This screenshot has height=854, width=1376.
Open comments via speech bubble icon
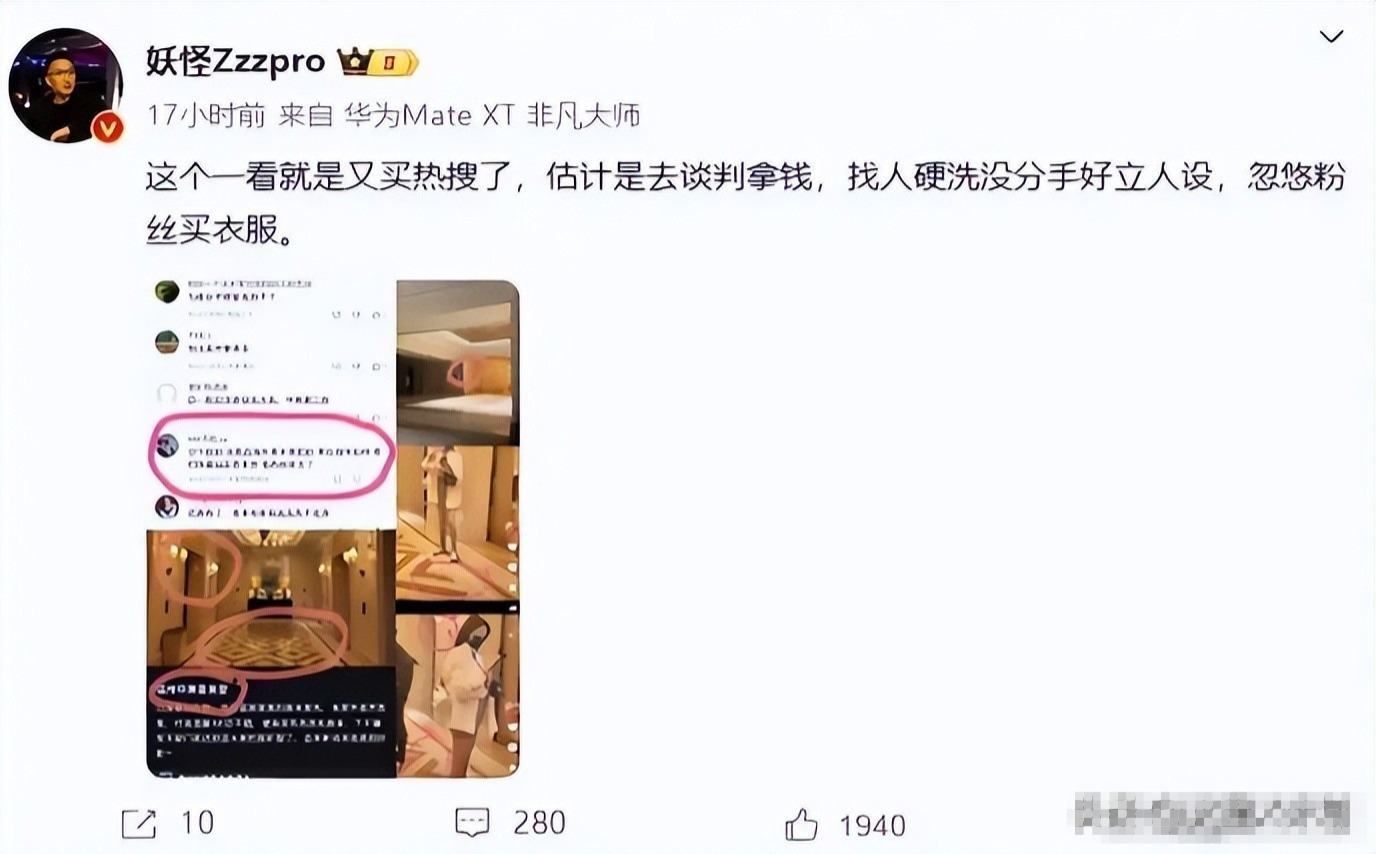tap(472, 823)
